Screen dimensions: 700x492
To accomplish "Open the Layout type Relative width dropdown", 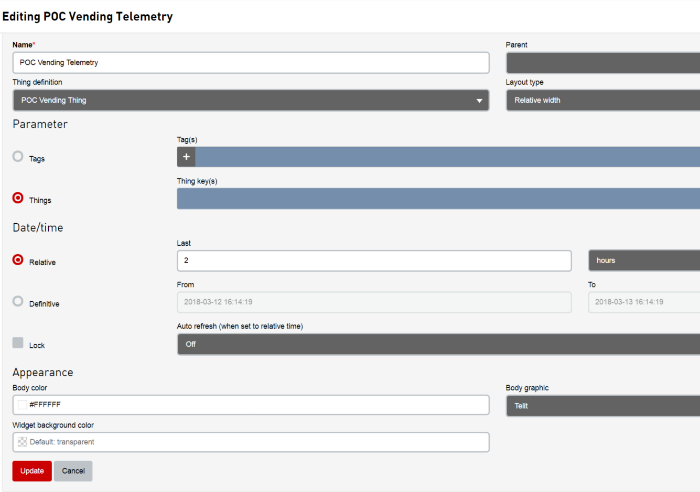I will [603, 100].
